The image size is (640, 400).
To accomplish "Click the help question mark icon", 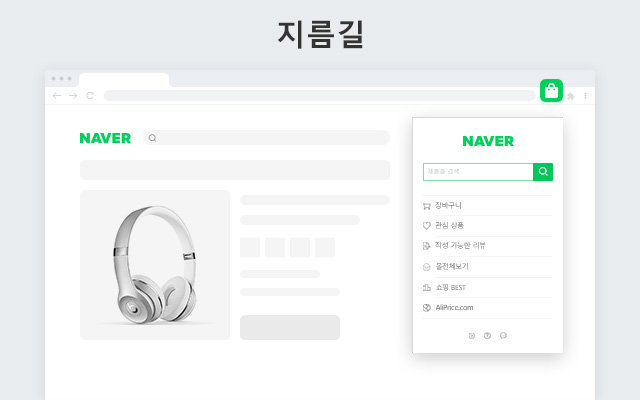I will click(487, 336).
